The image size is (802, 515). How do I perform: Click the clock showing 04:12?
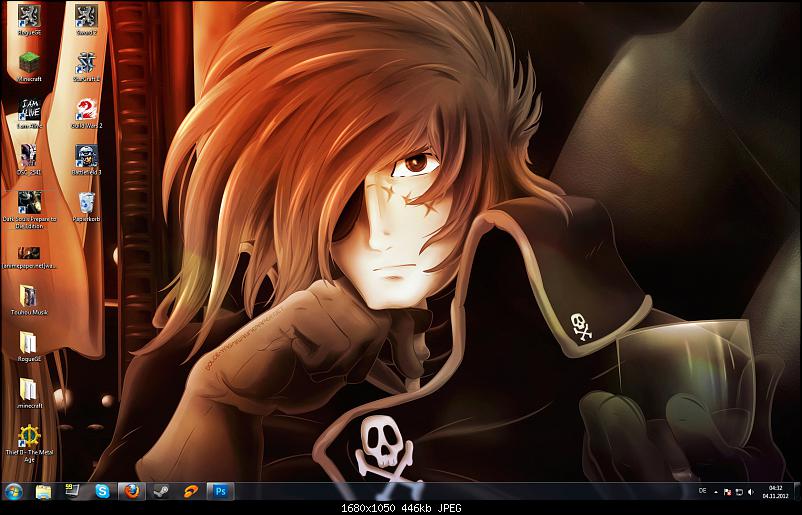click(x=776, y=491)
